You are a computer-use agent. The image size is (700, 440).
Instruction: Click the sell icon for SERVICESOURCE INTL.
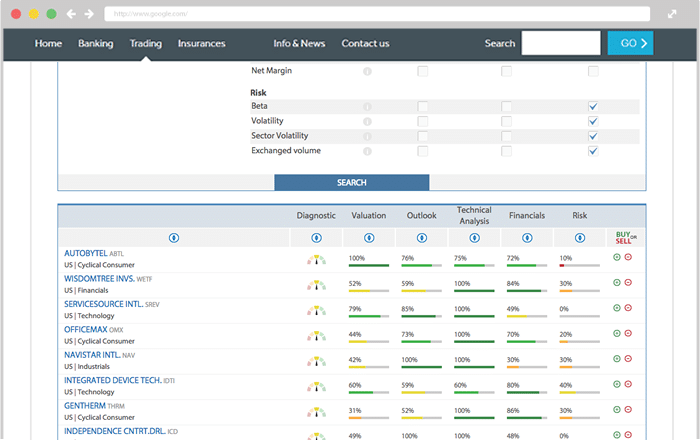coord(628,308)
